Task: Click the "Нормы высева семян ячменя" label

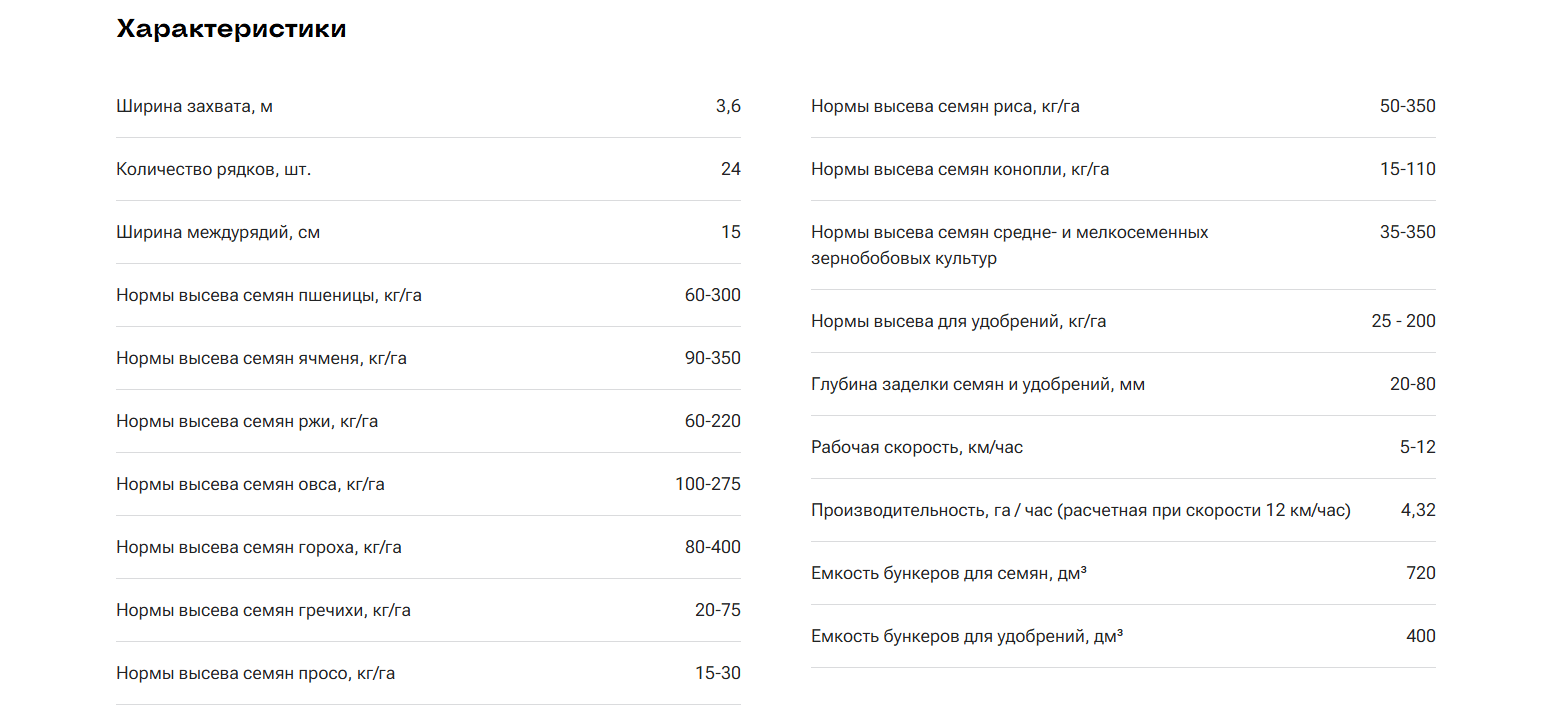Action: [x=261, y=358]
